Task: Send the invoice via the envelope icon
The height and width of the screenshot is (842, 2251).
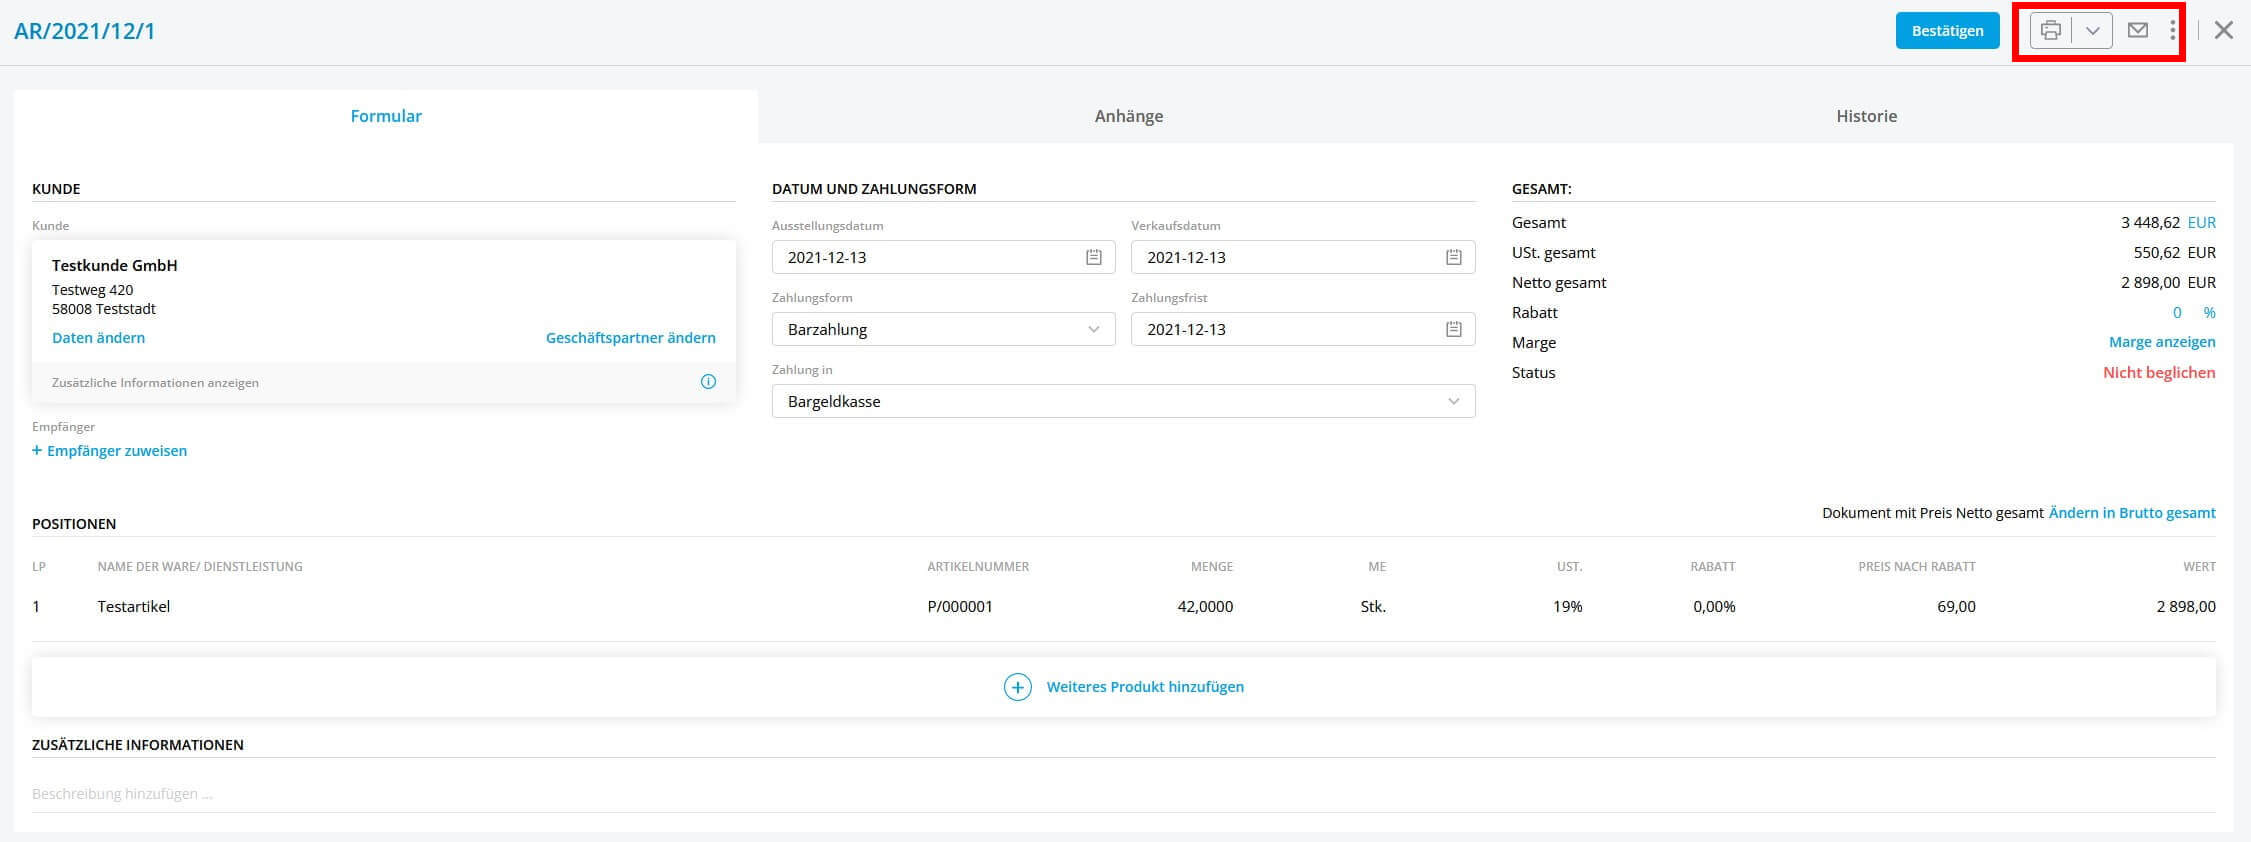Action: (x=2138, y=30)
